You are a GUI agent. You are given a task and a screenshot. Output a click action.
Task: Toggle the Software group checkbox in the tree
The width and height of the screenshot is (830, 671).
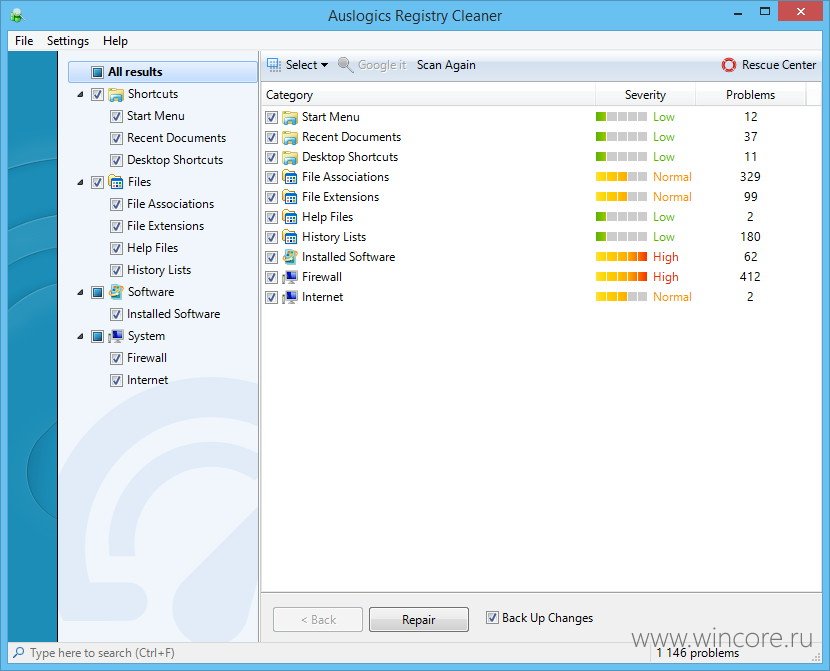coord(97,292)
